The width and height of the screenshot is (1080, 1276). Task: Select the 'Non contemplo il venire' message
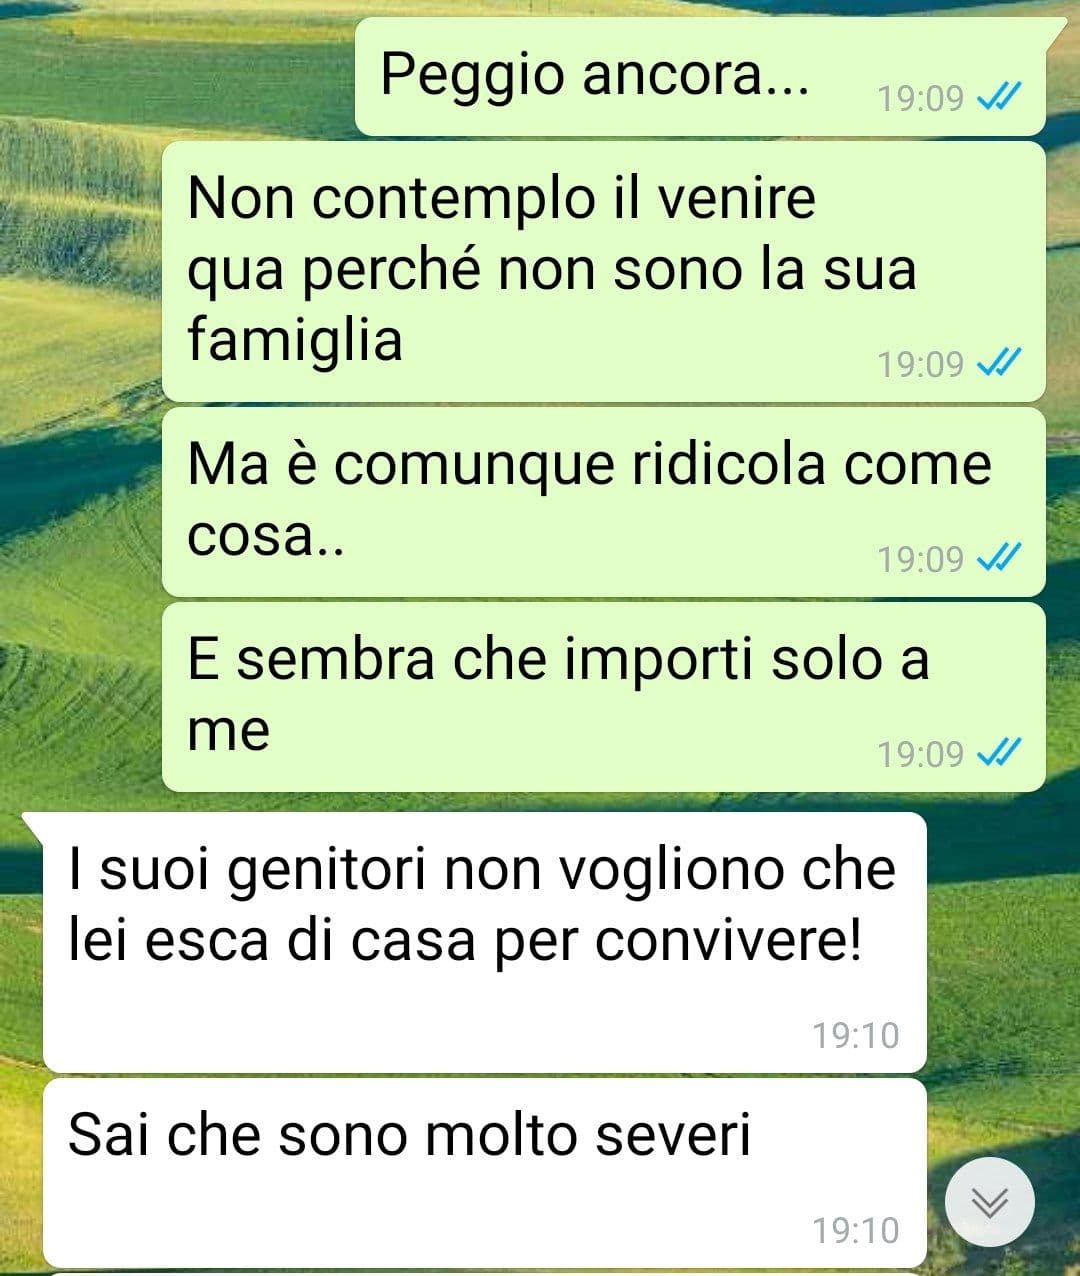tap(604, 272)
